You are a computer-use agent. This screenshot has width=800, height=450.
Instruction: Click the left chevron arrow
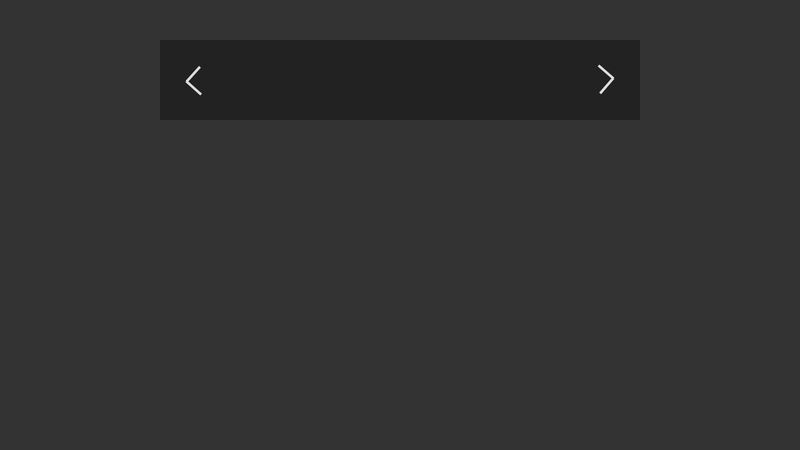193,81
